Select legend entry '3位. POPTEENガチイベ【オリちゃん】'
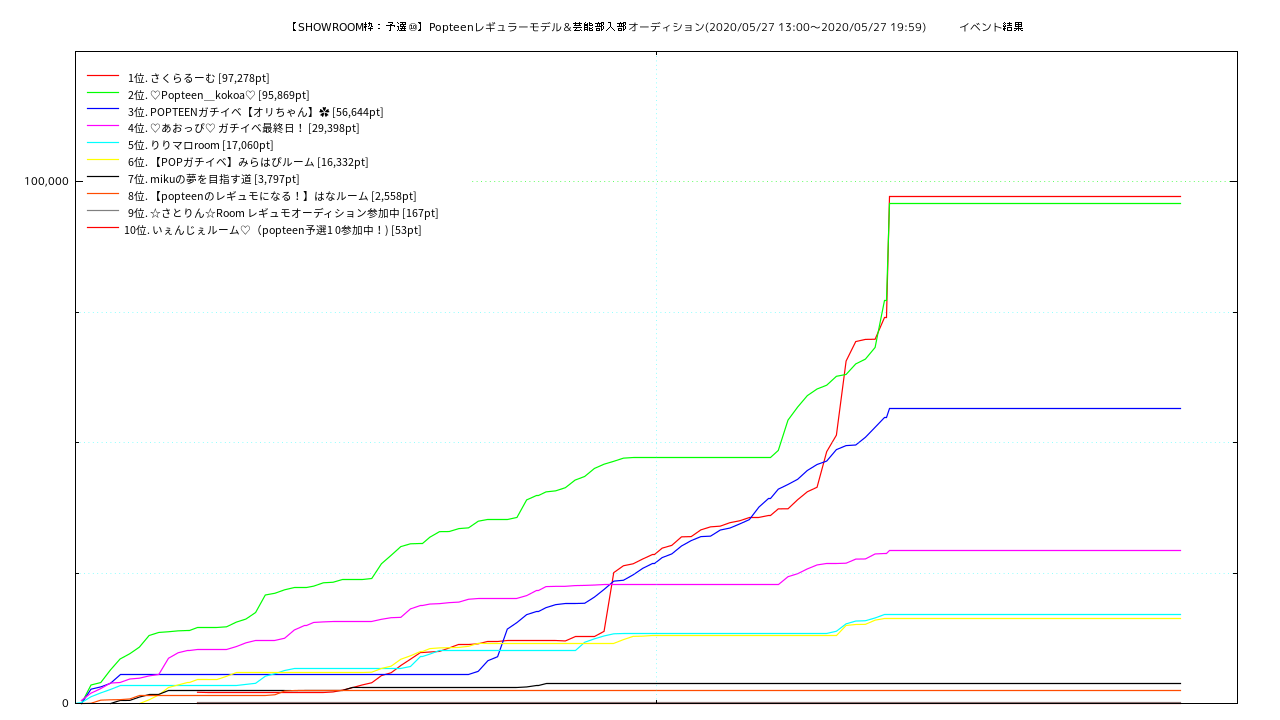This screenshot has height=720, width=1280. (255, 112)
